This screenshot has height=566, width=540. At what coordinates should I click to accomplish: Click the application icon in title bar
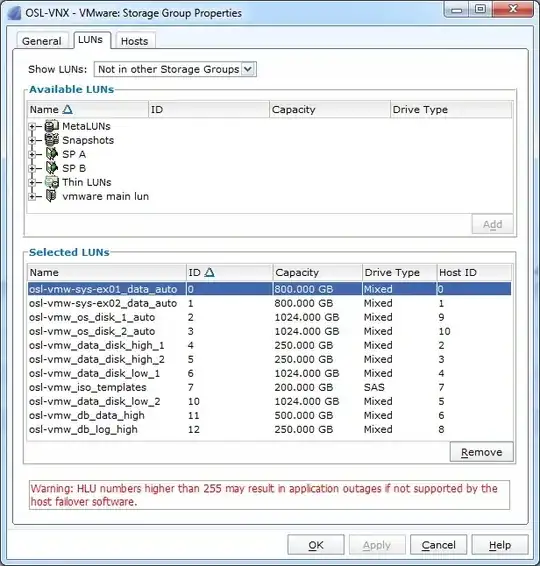14,13
